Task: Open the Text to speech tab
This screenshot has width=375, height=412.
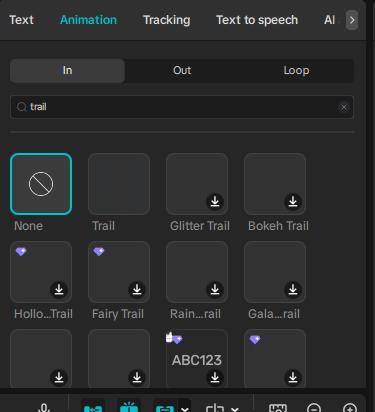Action: 257,20
